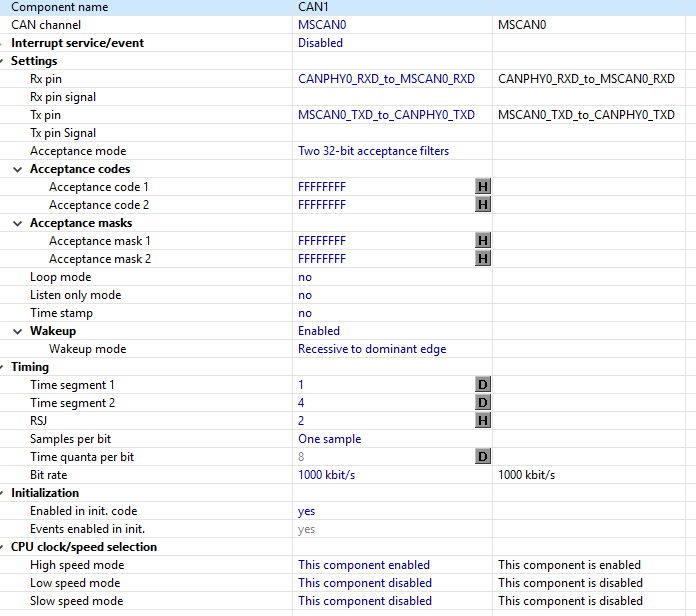The height and width of the screenshot is (616, 696).
Task: Collapse the Wakeup group
Action: point(18,331)
